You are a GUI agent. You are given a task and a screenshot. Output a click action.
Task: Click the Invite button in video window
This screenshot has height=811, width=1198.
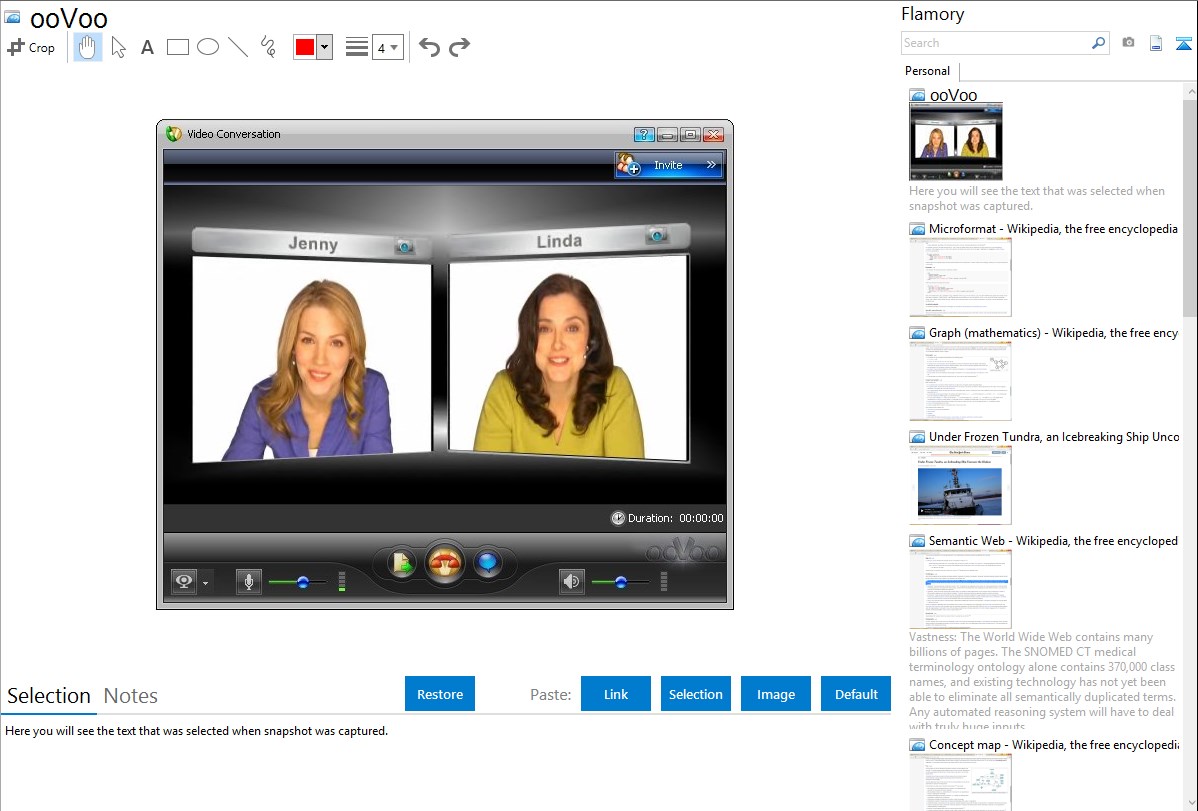[669, 164]
